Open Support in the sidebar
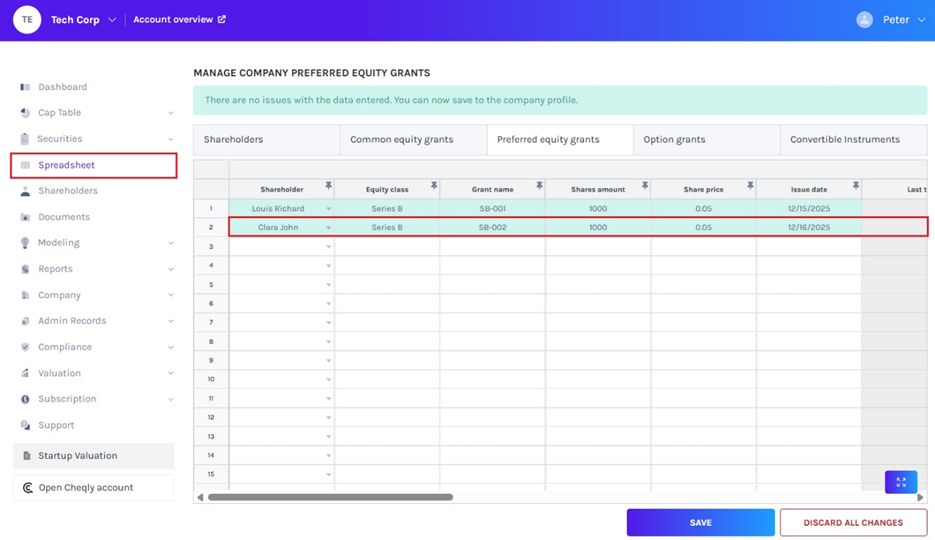Screen dimensions: 935x540 pos(56,425)
